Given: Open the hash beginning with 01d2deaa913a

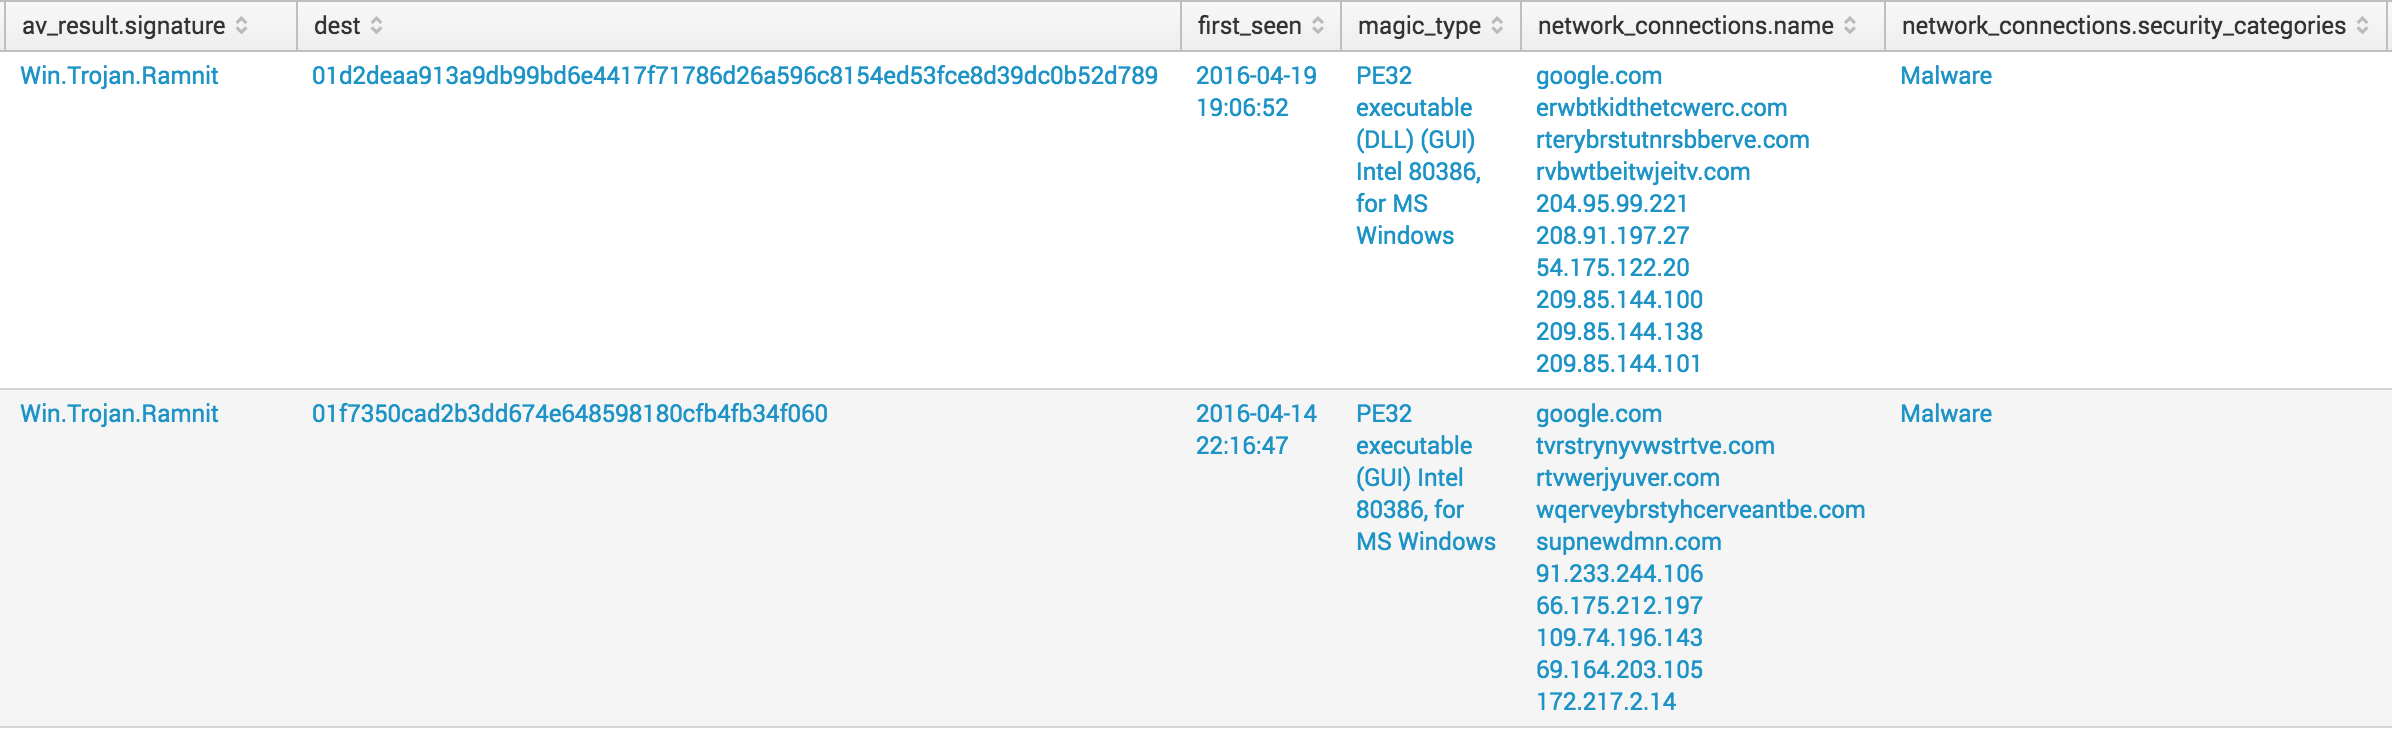Looking at the screenshot, I should (x=735, y=75).
